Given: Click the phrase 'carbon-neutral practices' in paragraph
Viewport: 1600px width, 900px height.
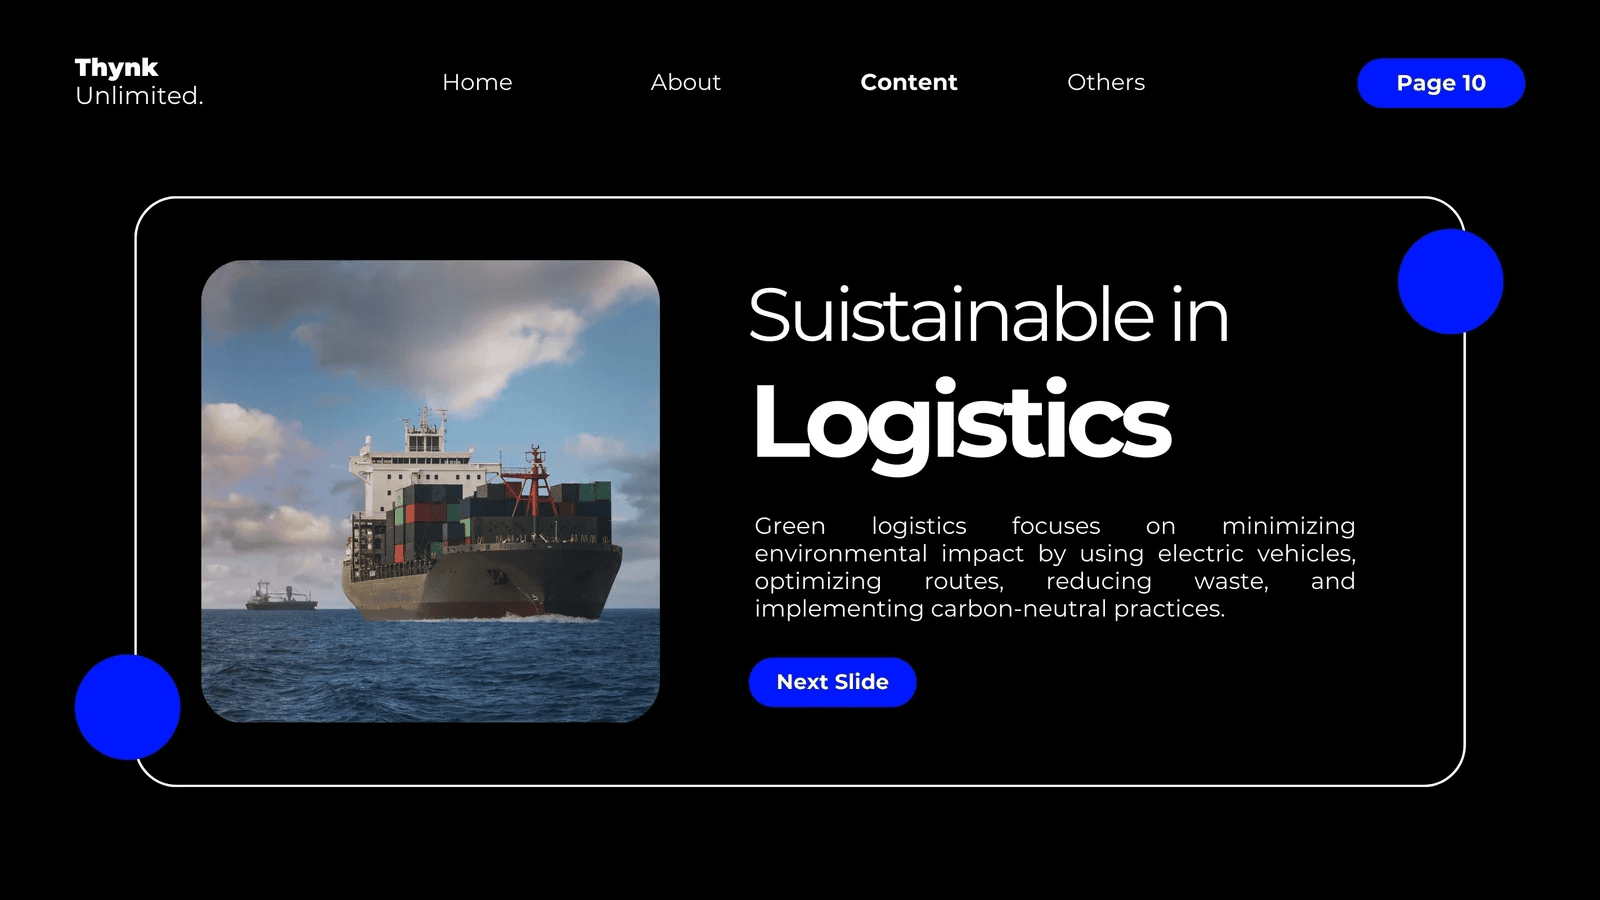Looking at the screenshot, I should tap(1076, 609).
